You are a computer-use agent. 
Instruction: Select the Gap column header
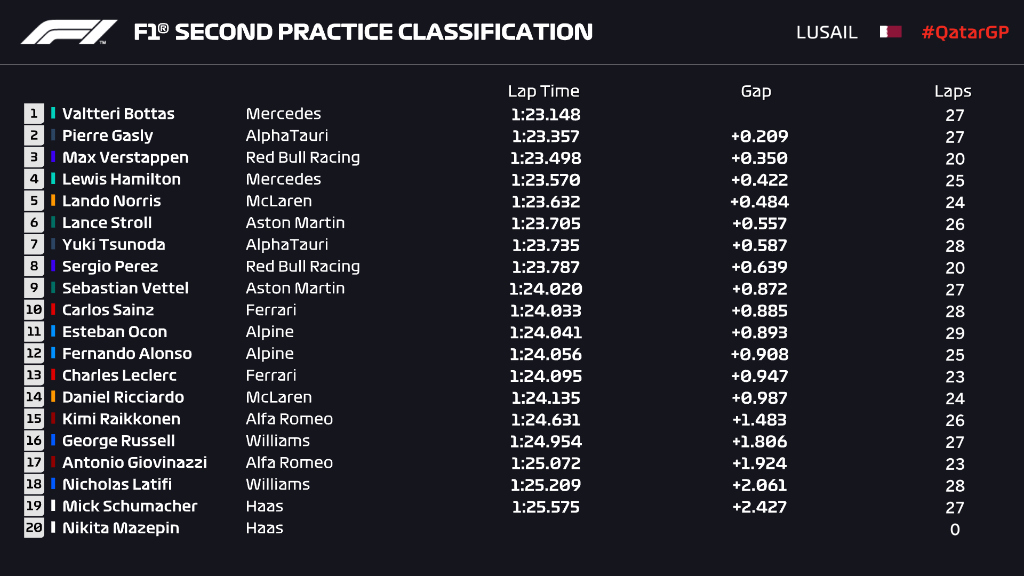point(756,91)
